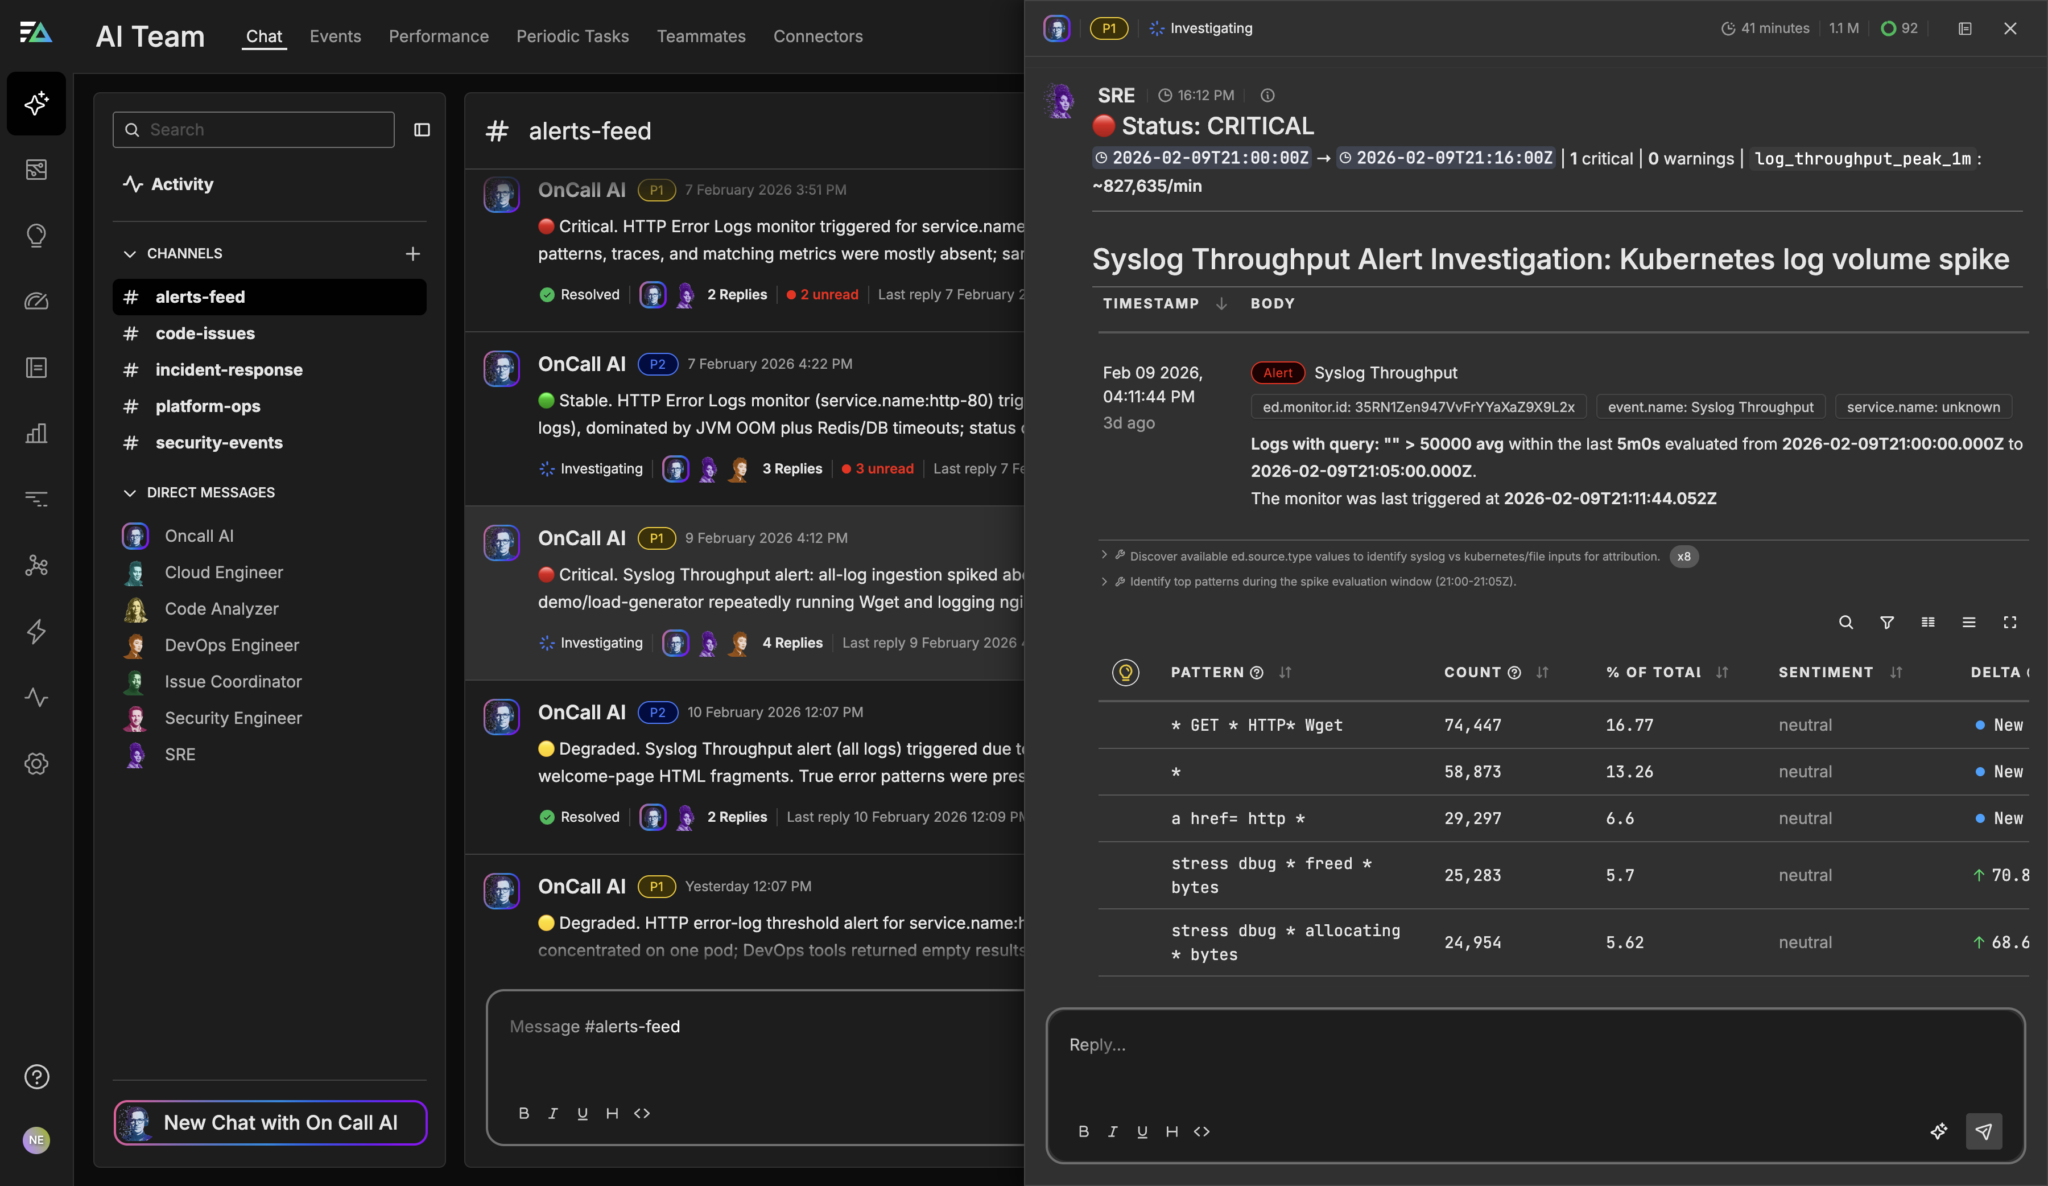Image resolution: width=2048 pixels, height=1186 pixels.
Task: Open the alerts-feed channel
Action: click(x=199, y=297)
